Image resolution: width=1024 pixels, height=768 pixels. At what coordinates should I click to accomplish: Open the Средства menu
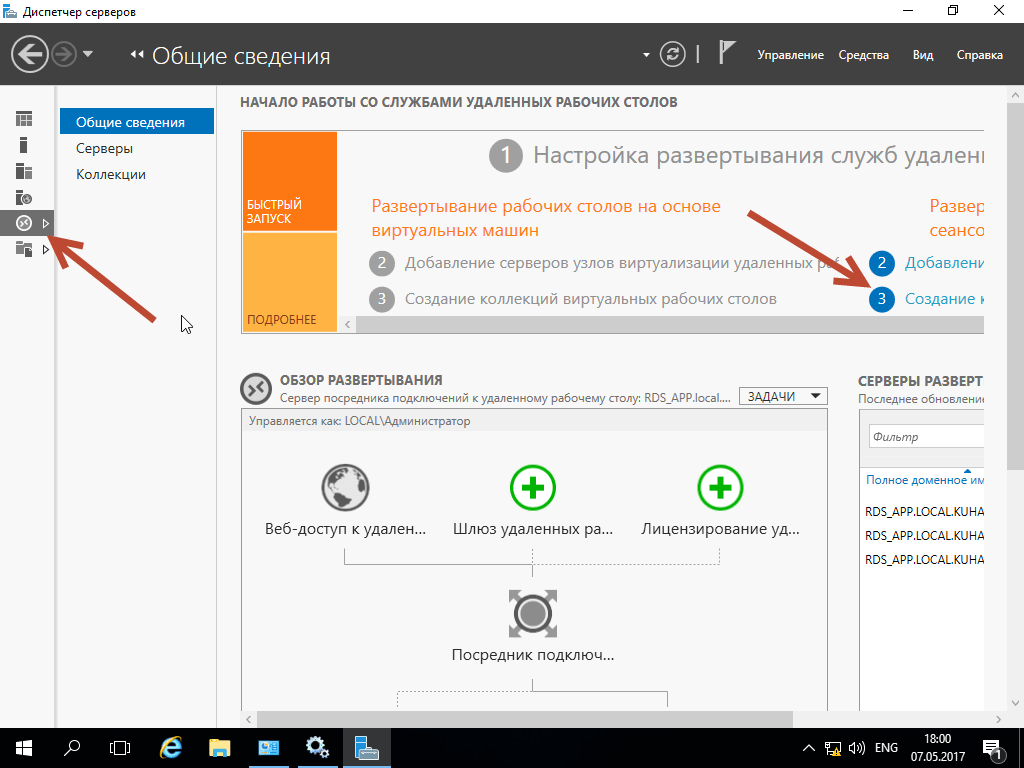click(863, 55)
